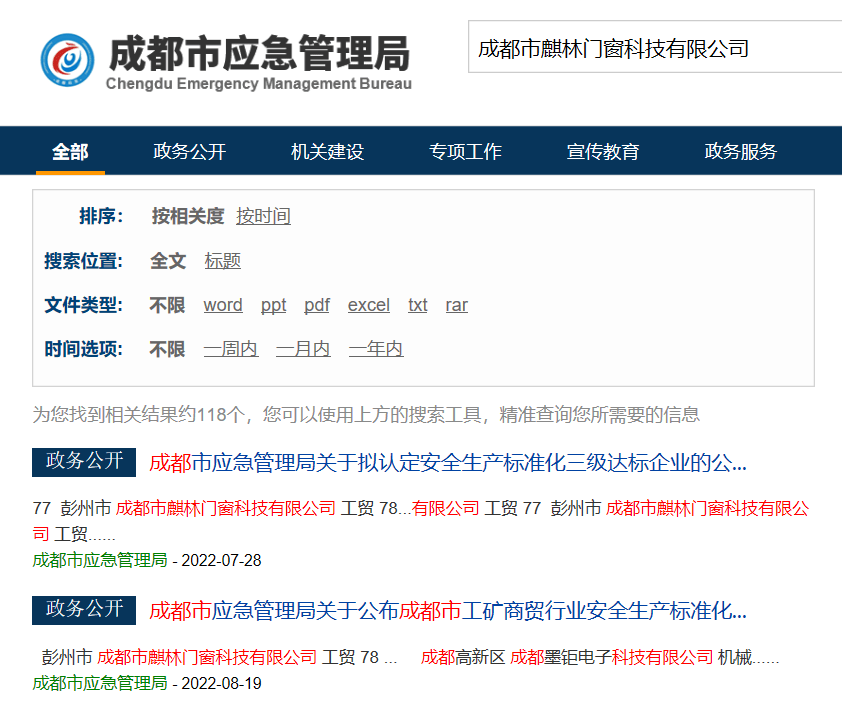Click the 搜索位置: label

(83, 261)
